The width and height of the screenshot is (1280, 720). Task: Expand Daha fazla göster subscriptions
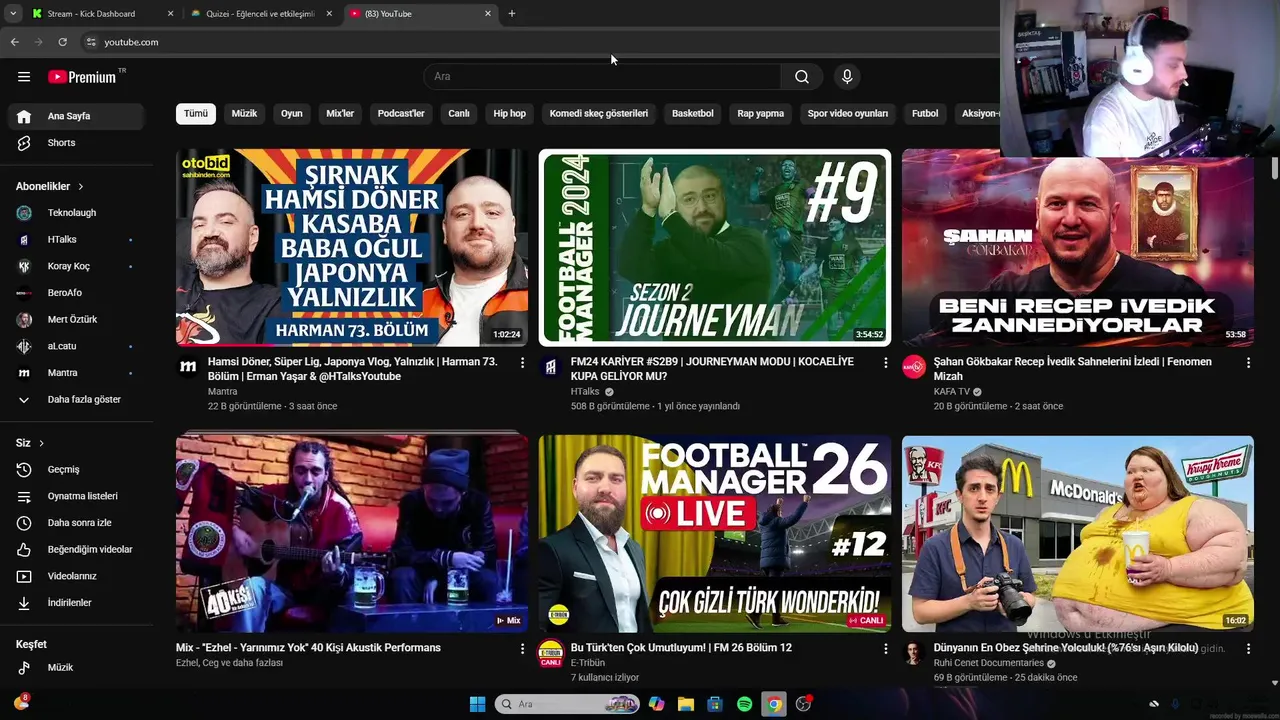click(76, 400)
